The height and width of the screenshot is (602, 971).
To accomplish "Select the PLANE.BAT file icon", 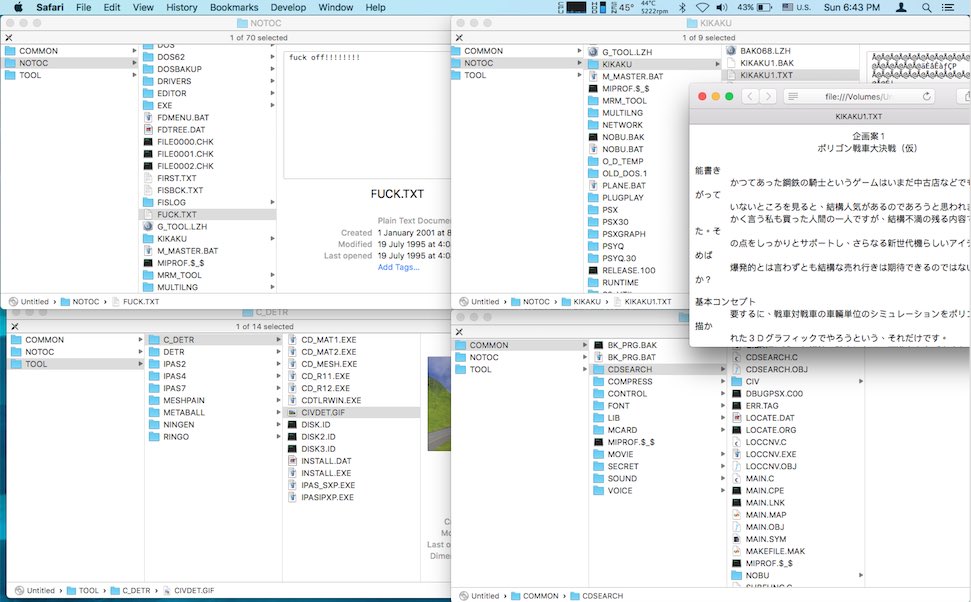I will (593, 185).
